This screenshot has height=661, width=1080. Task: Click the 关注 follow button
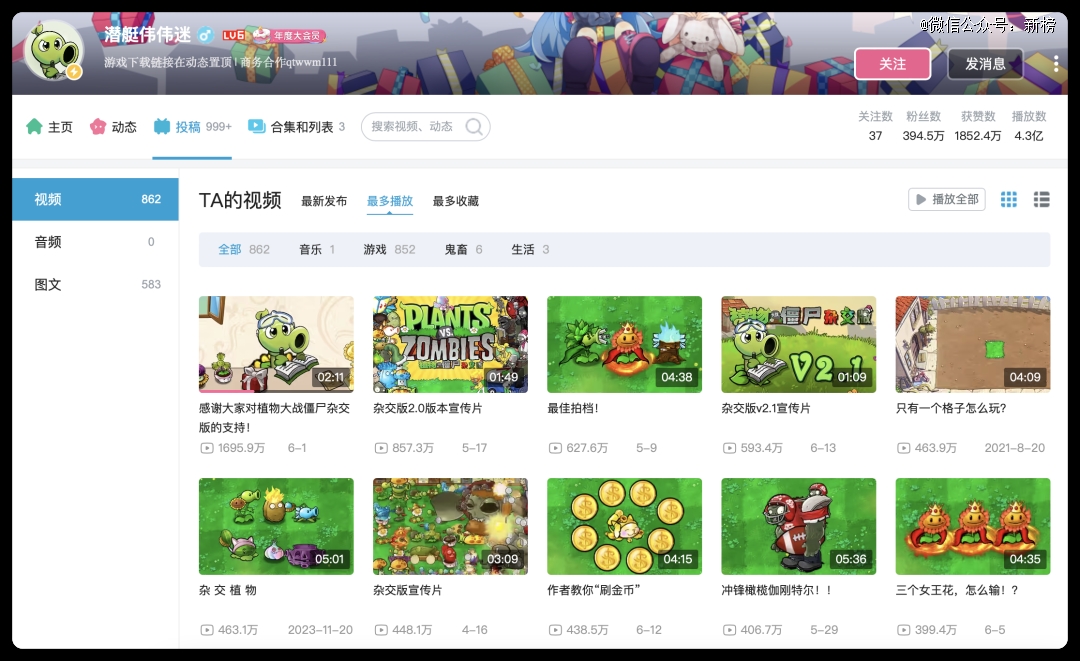point(893,64)
